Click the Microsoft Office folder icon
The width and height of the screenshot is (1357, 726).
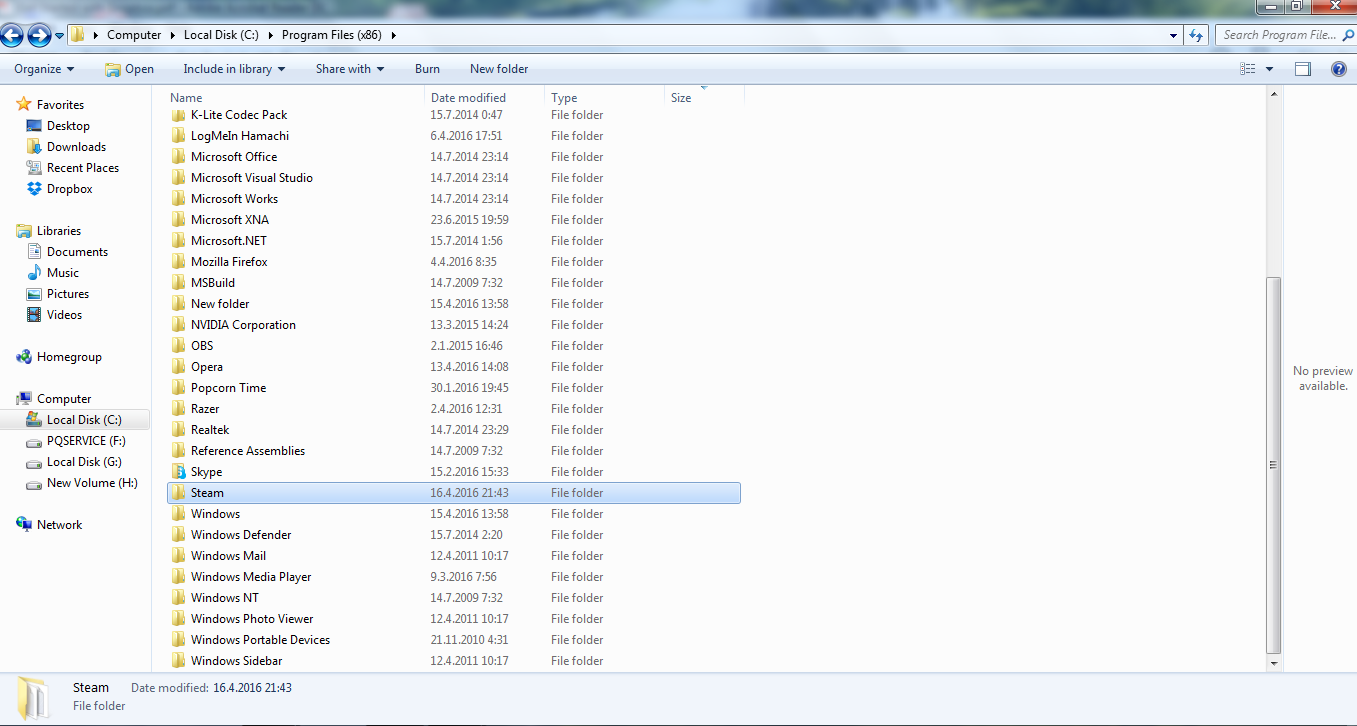pyautogui.click(x=179, y=157)
